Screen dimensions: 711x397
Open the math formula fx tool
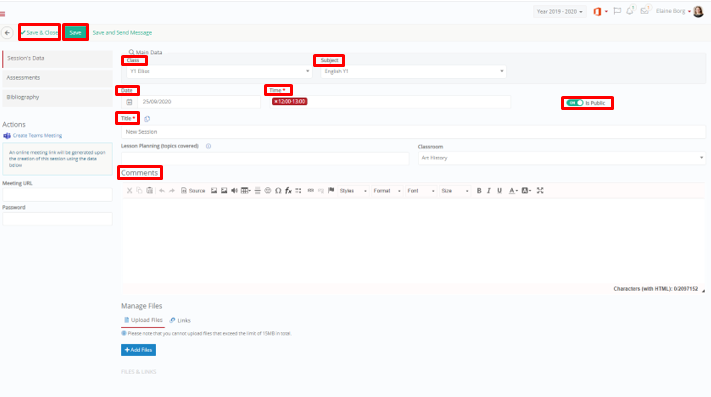288,191
